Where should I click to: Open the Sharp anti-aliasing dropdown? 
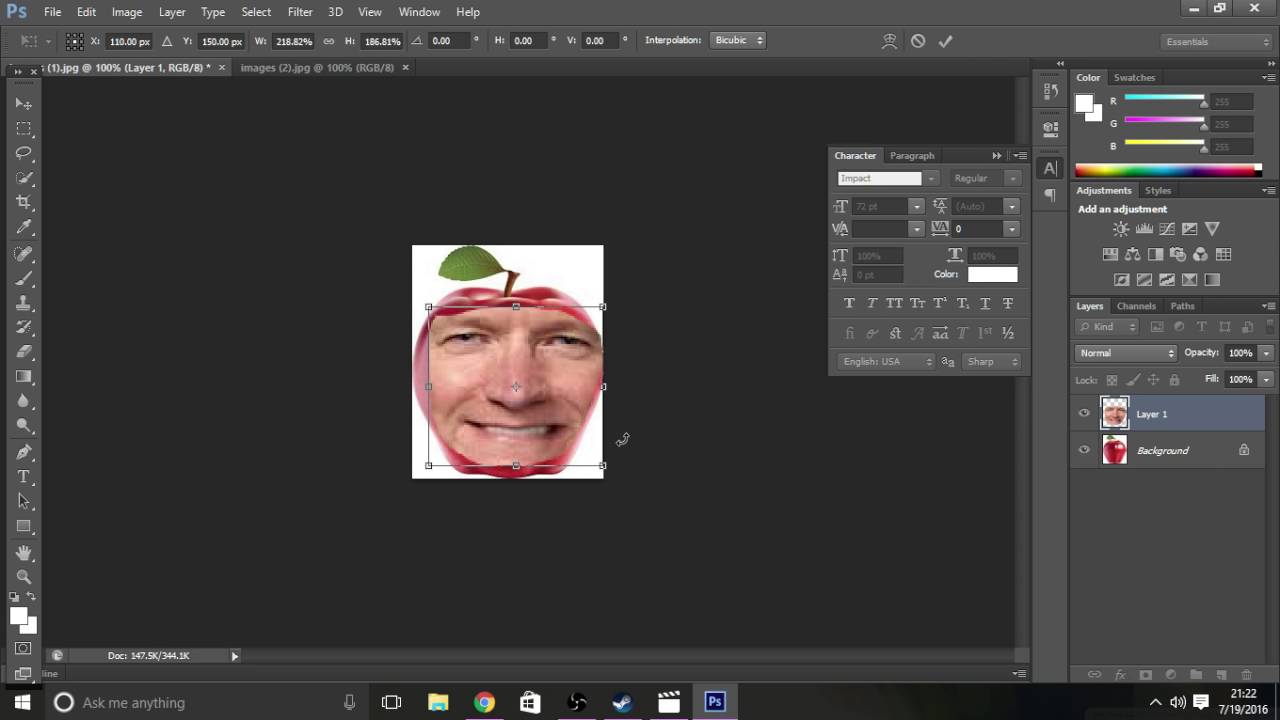point(992,361)
